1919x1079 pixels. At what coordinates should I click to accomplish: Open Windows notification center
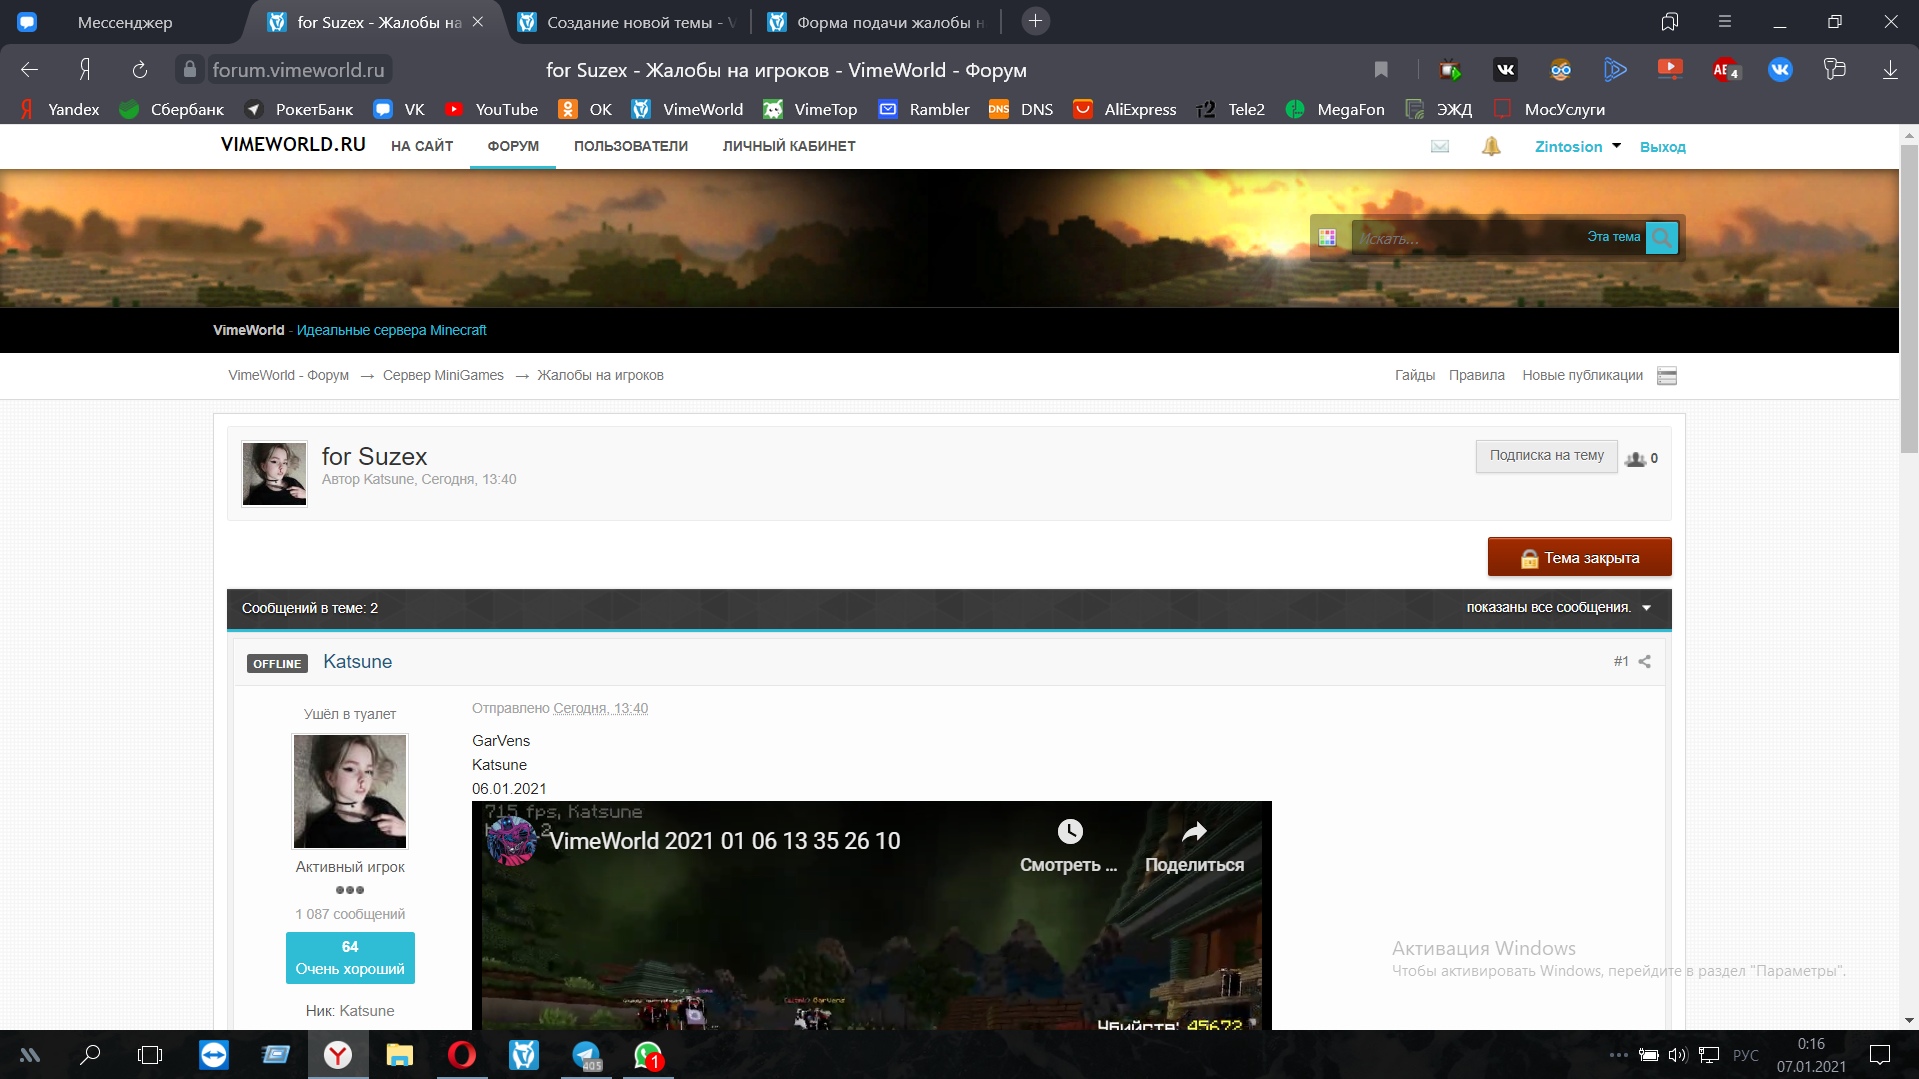1880,1055
